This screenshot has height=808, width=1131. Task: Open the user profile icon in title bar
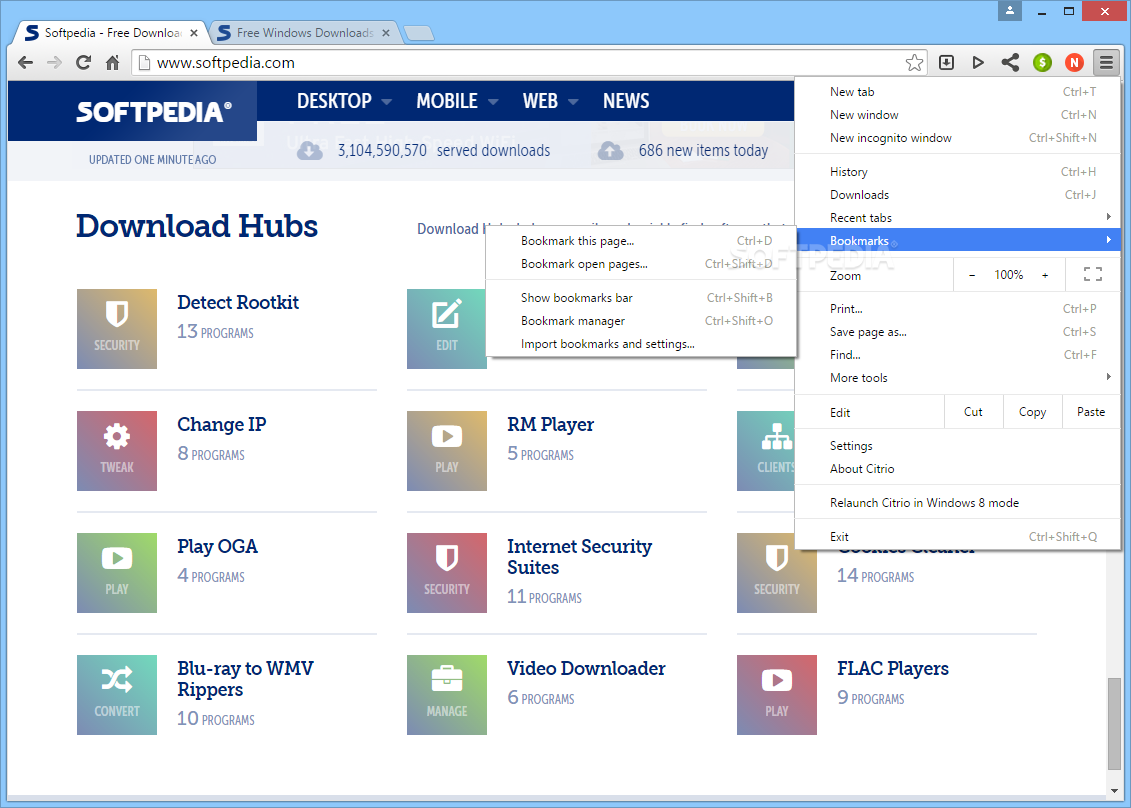(1010, 11)
